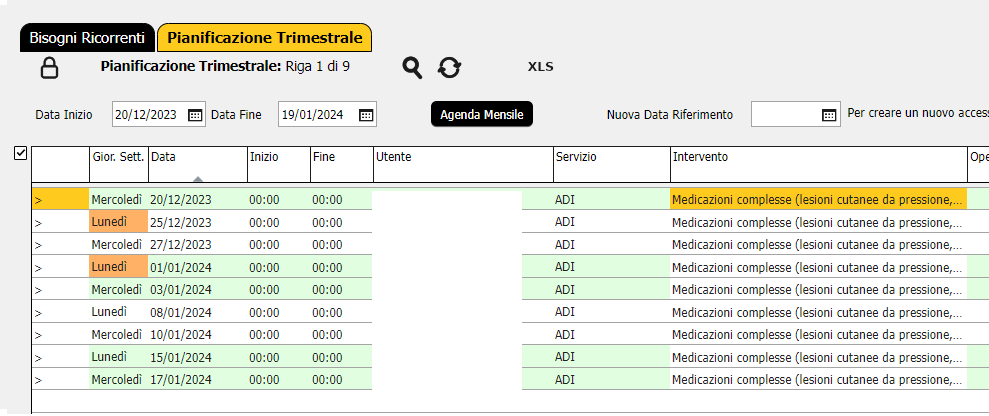Click the orange Lunedì cell for 01/01/2024

point(119,267)
